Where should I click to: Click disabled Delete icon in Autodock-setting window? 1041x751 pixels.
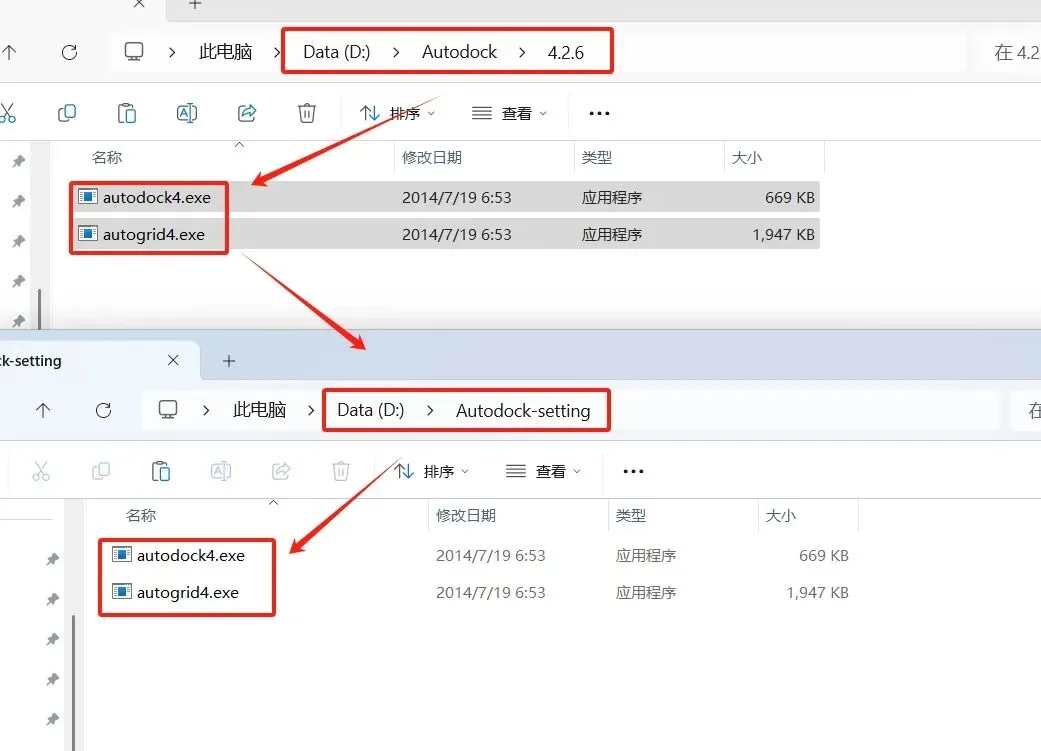[341, 471]
